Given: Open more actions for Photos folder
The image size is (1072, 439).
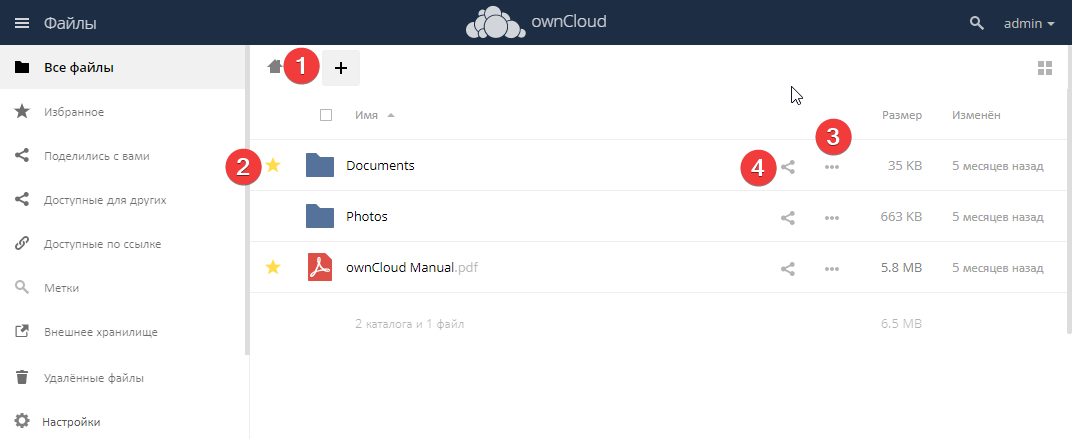Looking at the screenshot, I should pyautogui.click(x=832, y=217).
